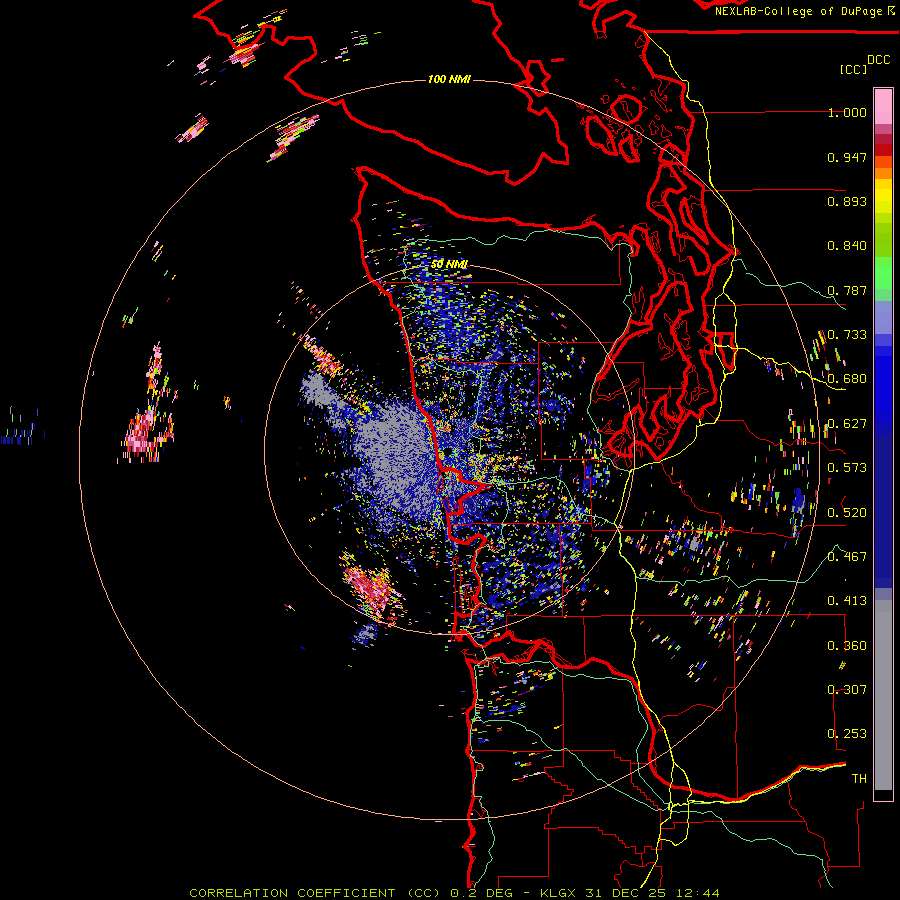Click the 0.520 scale value
Screen dimensions: 900x900
pyautogui.click(x=847, y=513)
